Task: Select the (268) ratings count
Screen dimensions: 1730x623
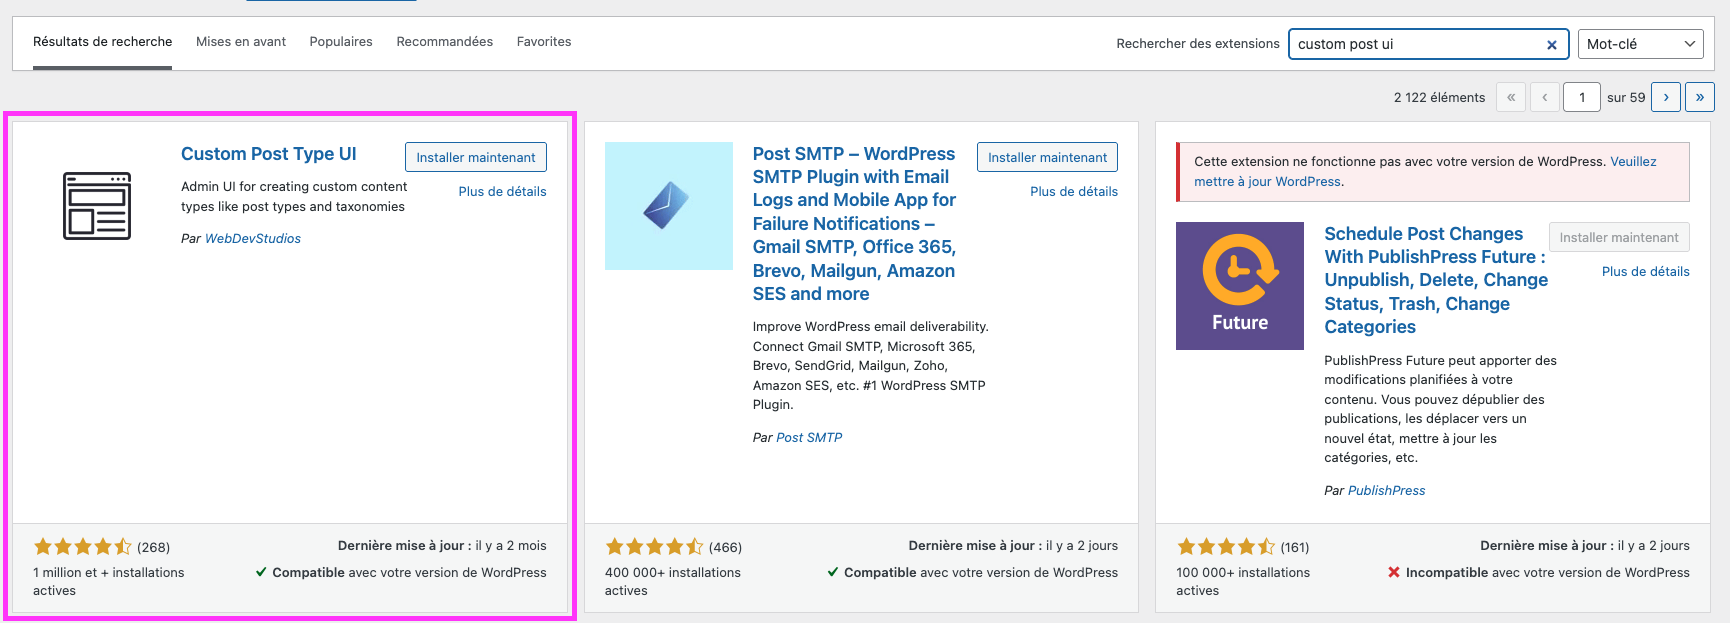Action: tap(154, 547)
